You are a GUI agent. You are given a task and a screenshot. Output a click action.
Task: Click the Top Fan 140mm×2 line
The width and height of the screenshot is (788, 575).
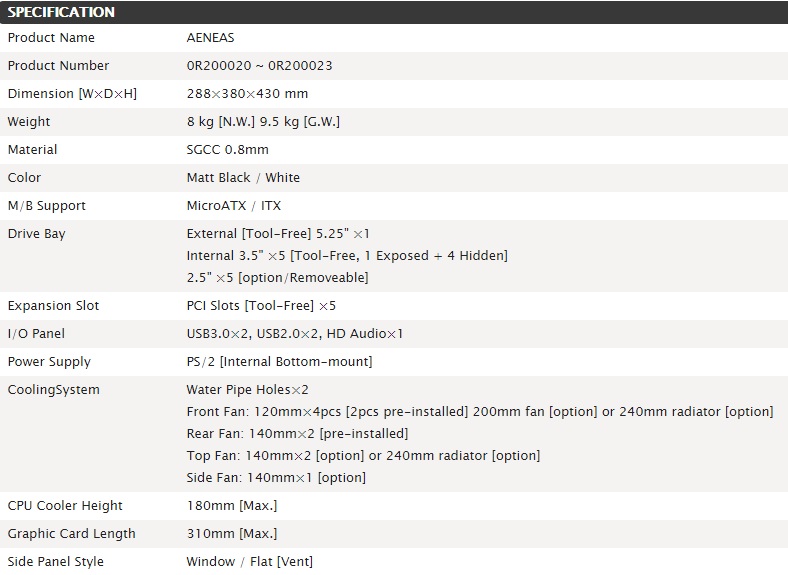[x=363, y=456]
